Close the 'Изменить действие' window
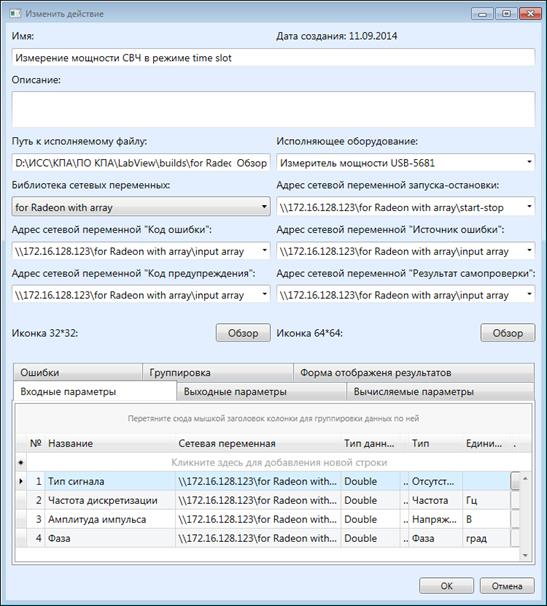Viewport: 547px width, 606px height. pos(530,14)
